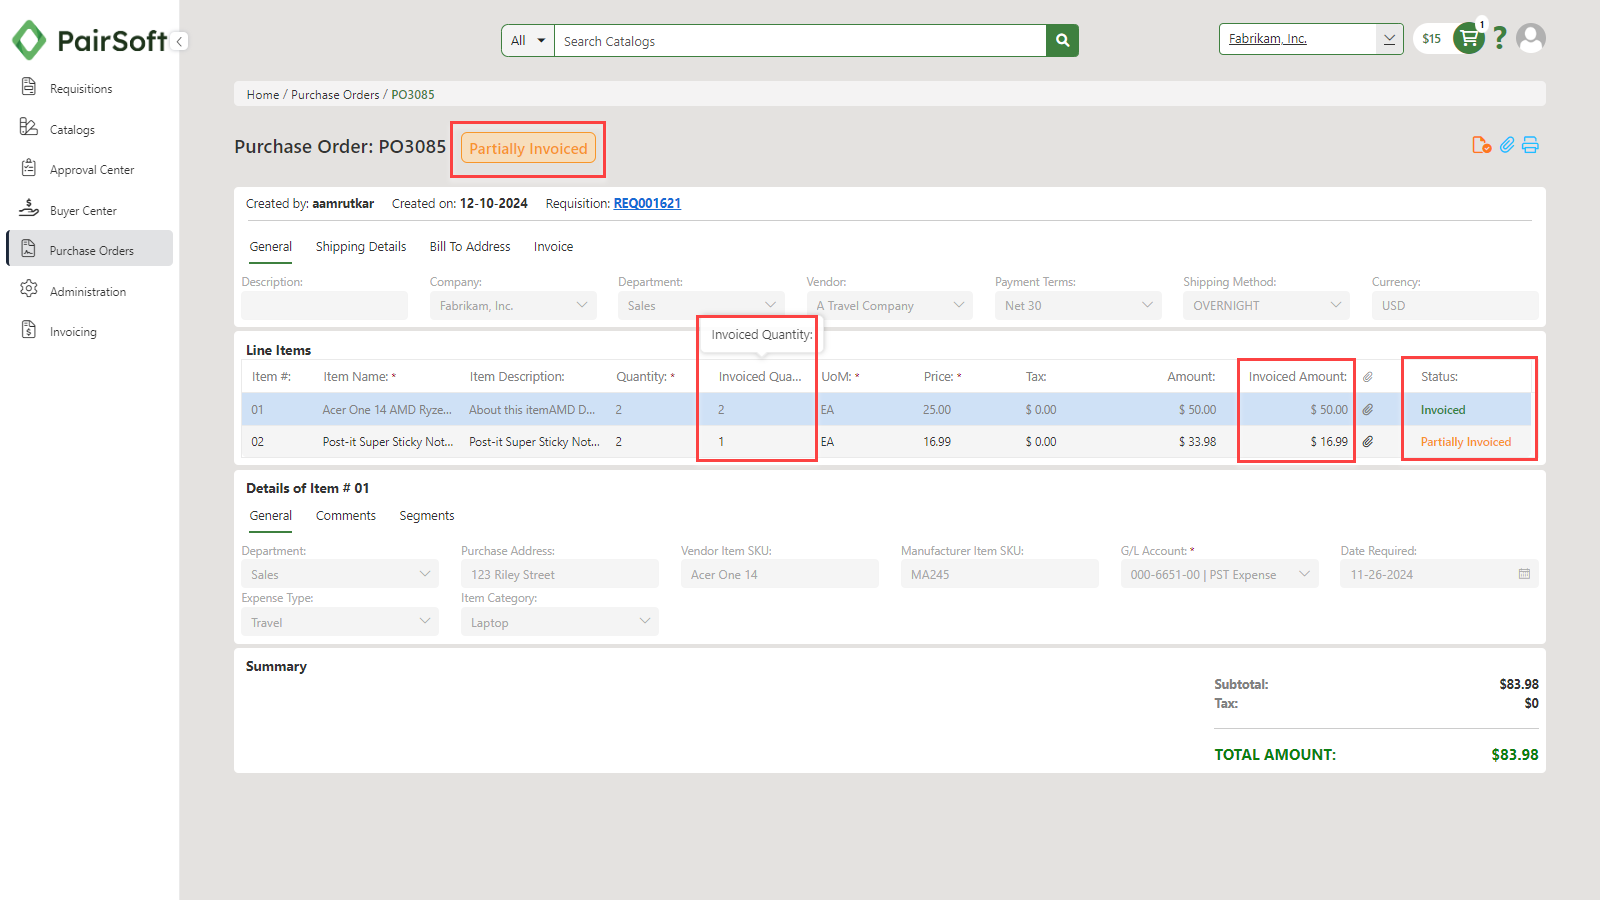Switch to Bill To Address tab
Screen dimensions: 1600x900
click(470, 247)
